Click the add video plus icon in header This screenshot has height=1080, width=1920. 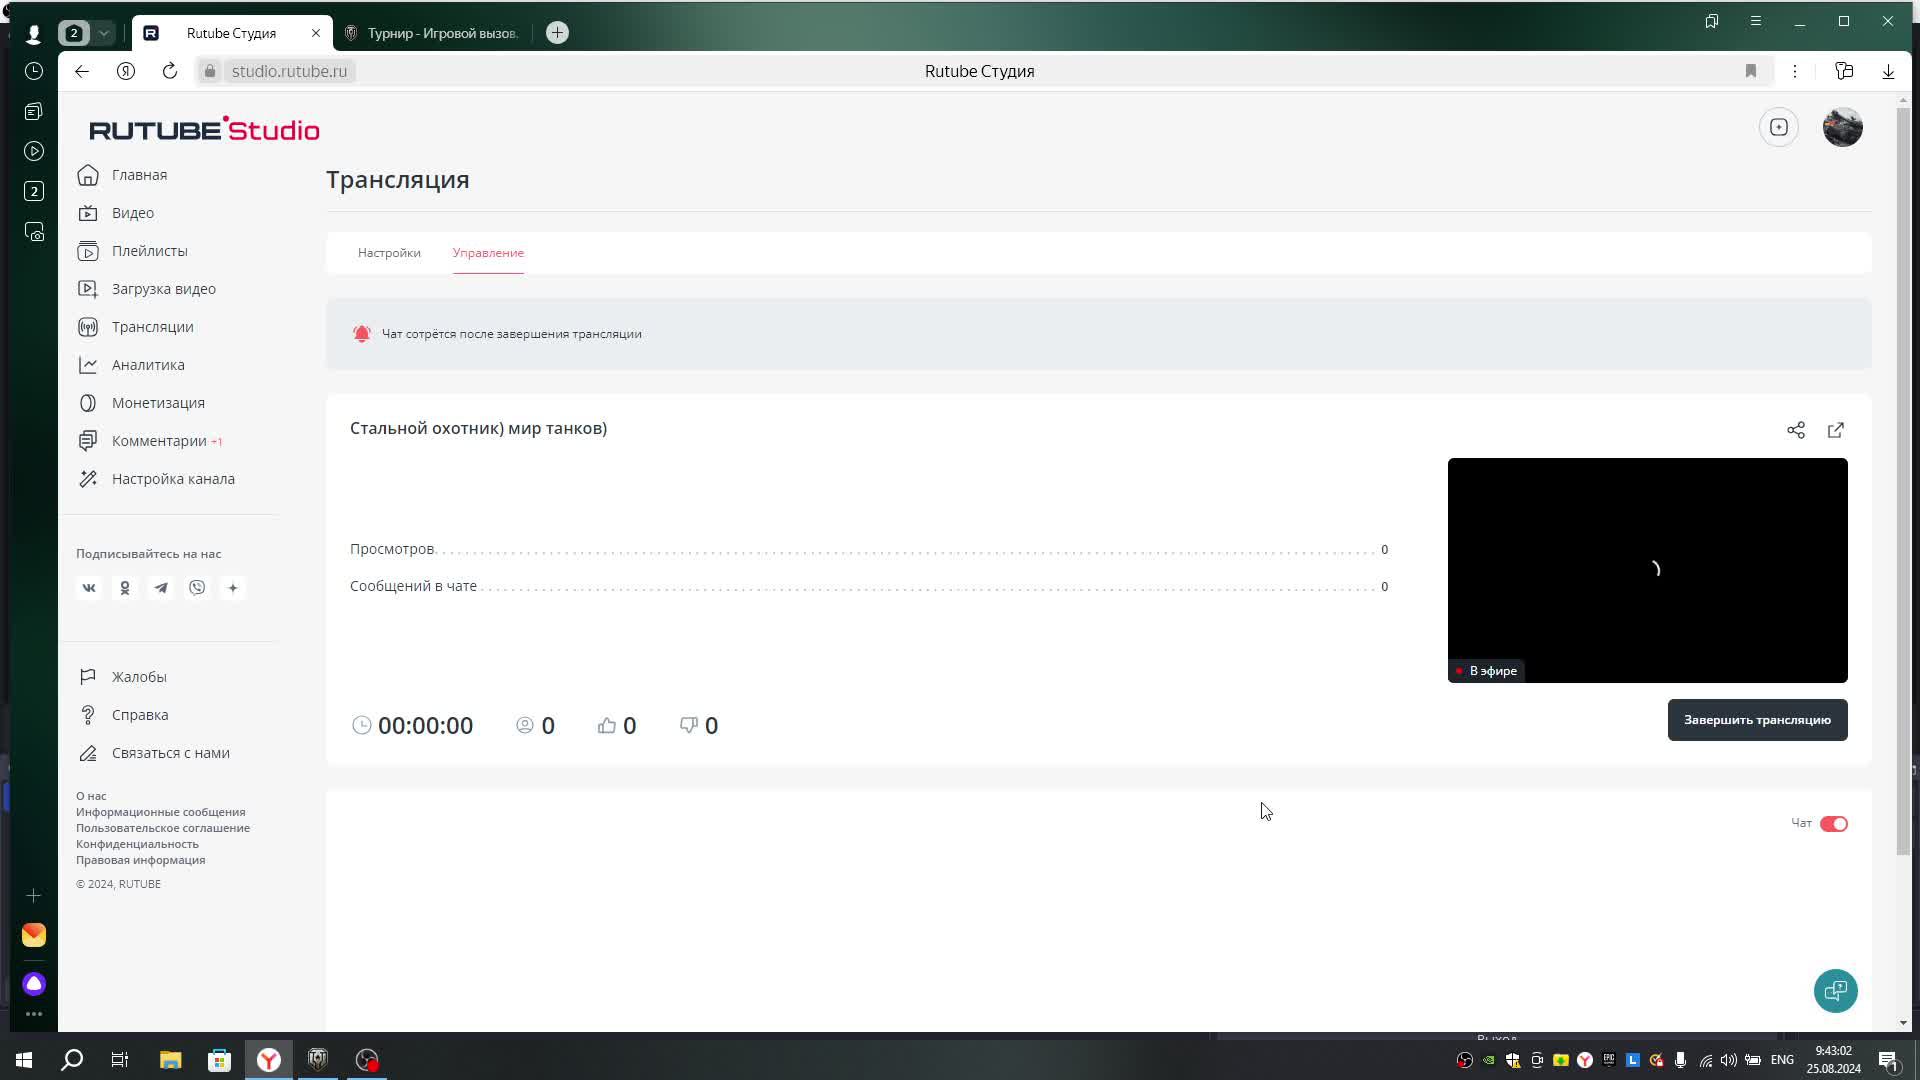click(x=1779, y=127)
